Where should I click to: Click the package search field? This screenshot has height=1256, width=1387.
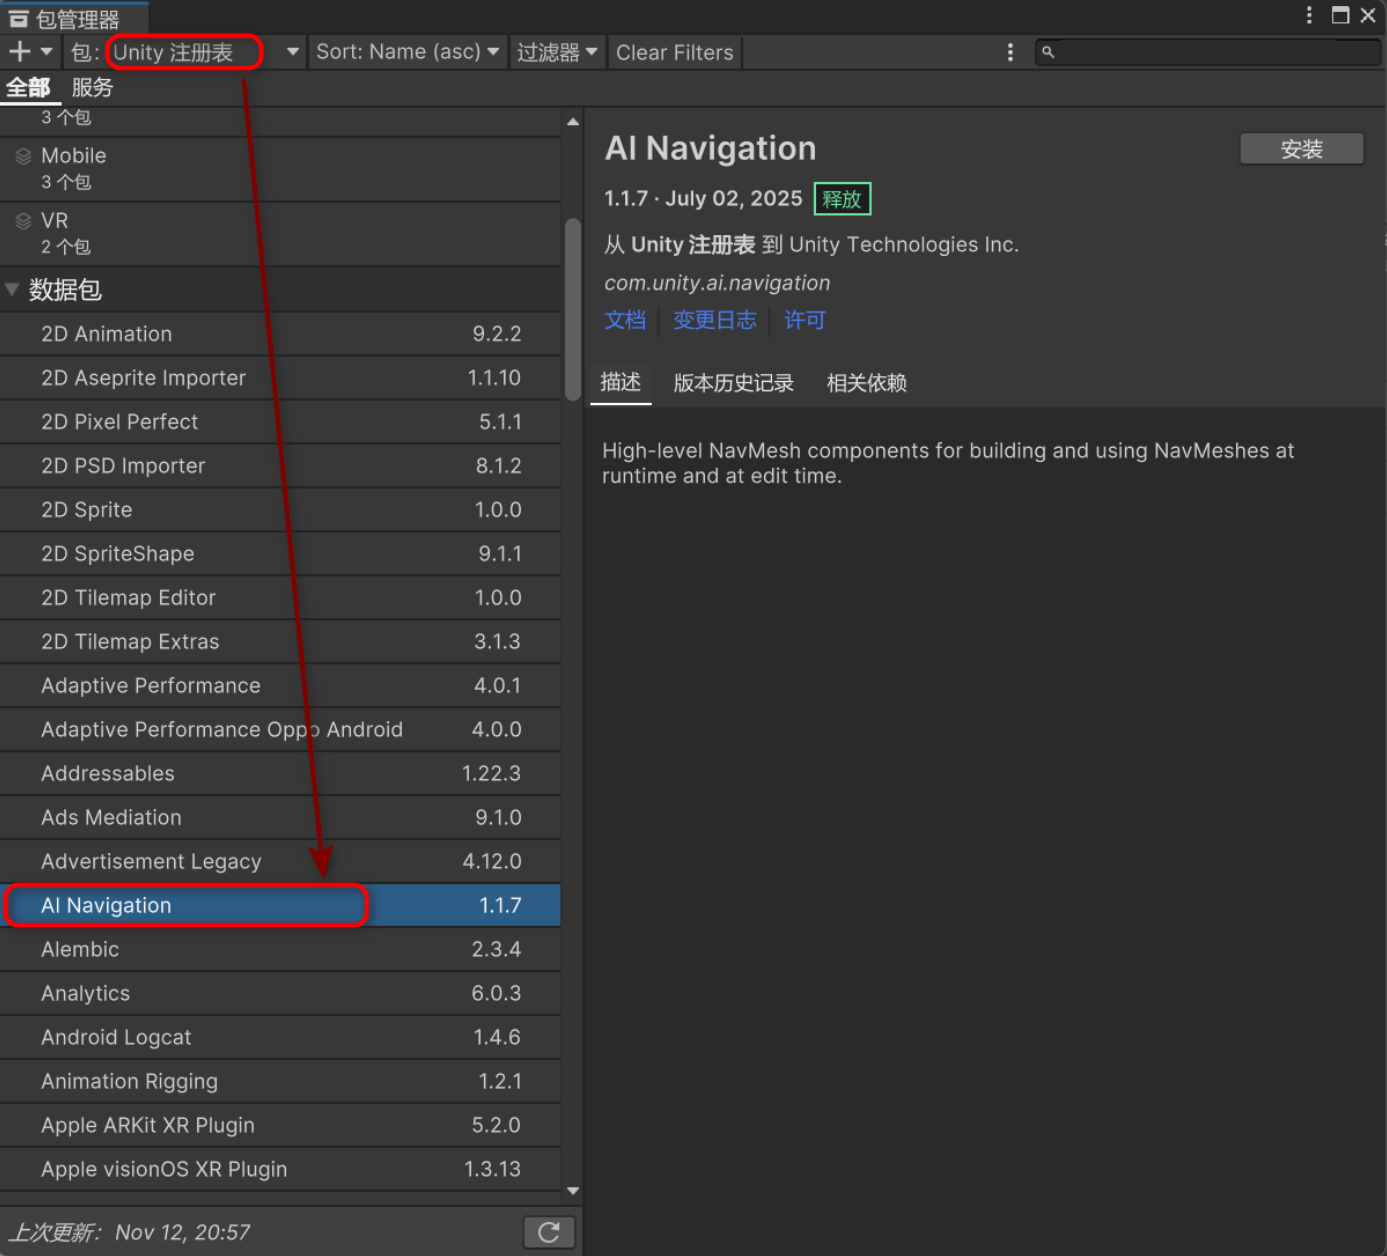coord(1207,52)
